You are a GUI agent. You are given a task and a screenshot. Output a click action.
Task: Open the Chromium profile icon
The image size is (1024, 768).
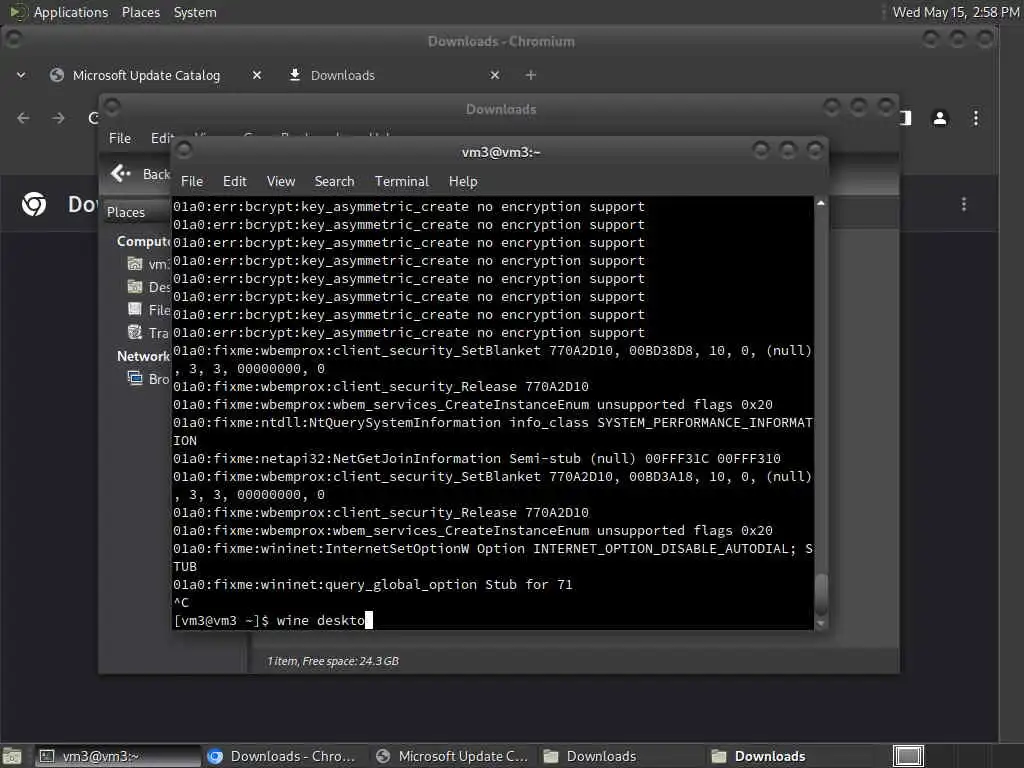[x=940, y=118]
